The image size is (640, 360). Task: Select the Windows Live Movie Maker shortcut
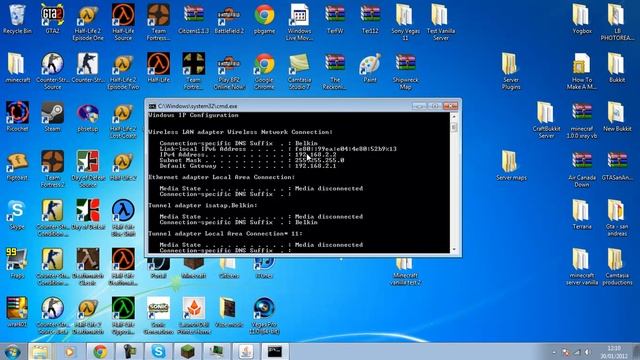click(x=300, y=23)
